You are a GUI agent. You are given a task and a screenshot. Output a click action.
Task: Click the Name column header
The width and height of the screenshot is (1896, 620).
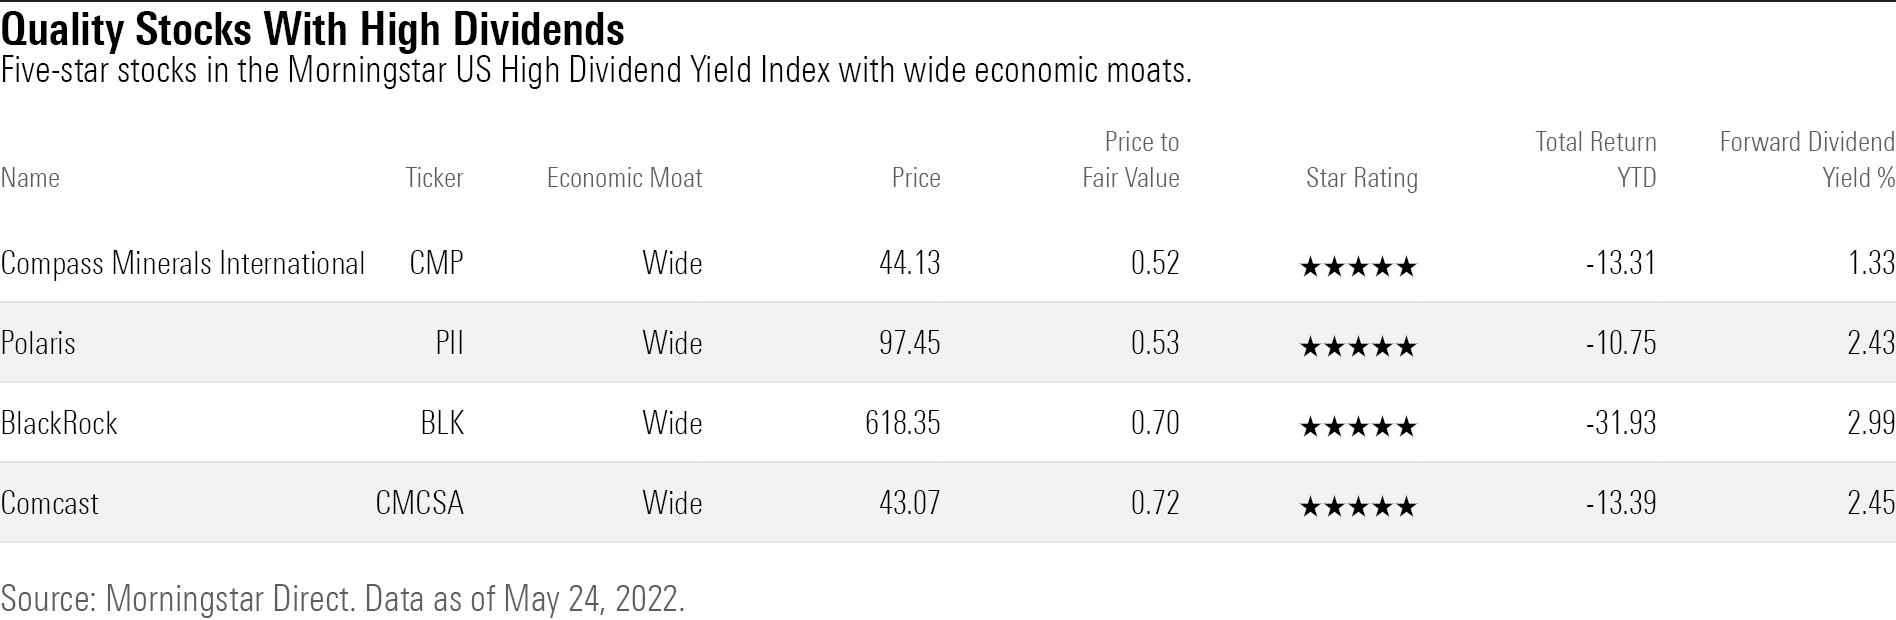coord(30,178)
